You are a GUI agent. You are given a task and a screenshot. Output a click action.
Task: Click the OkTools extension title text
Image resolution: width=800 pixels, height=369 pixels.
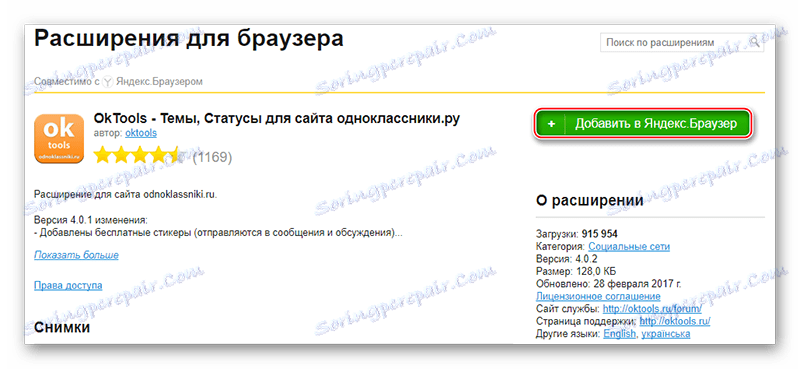277,118
